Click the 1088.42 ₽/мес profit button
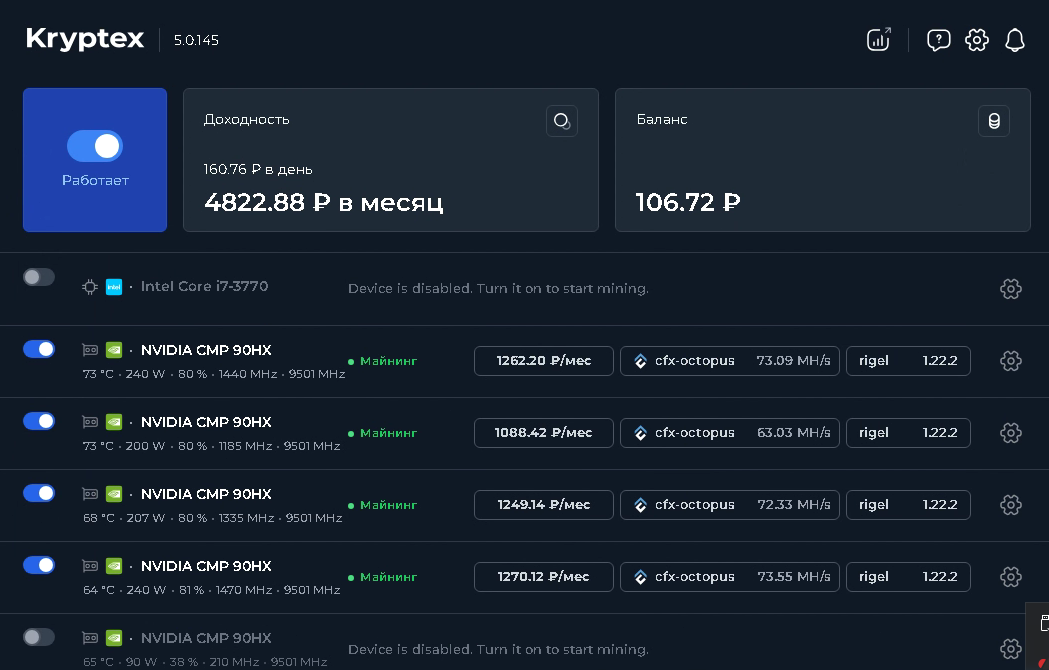The width and height of the screenshot is (1049, 670). [543, 433]
